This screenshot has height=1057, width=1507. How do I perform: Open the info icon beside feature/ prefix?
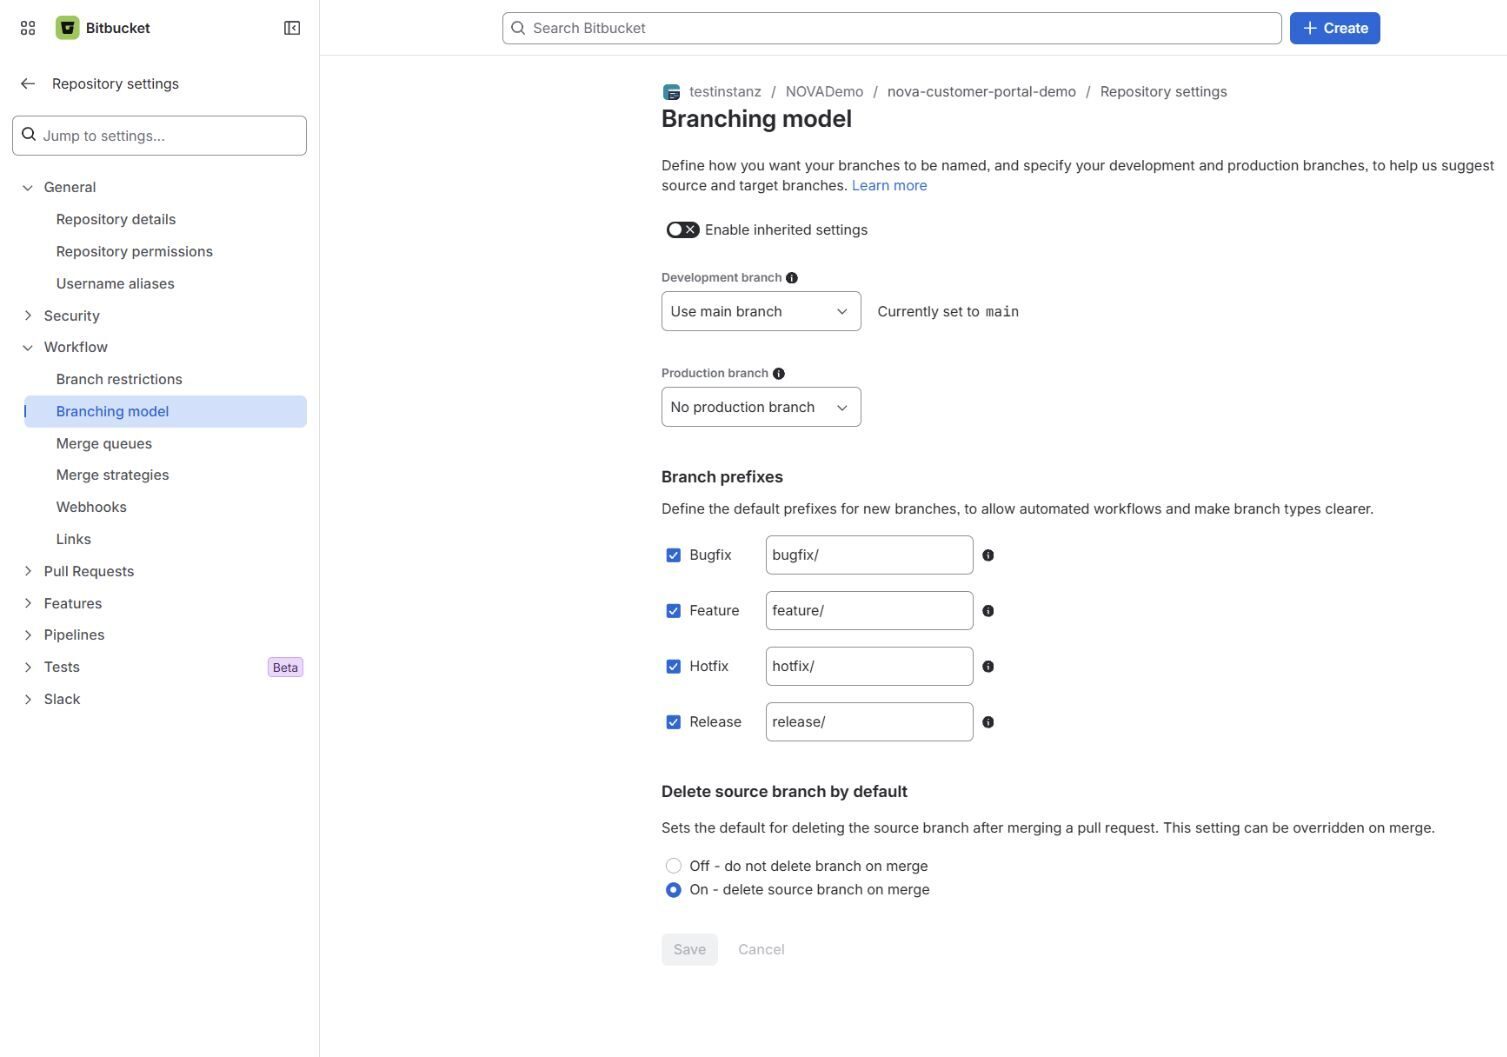(988, 611)
